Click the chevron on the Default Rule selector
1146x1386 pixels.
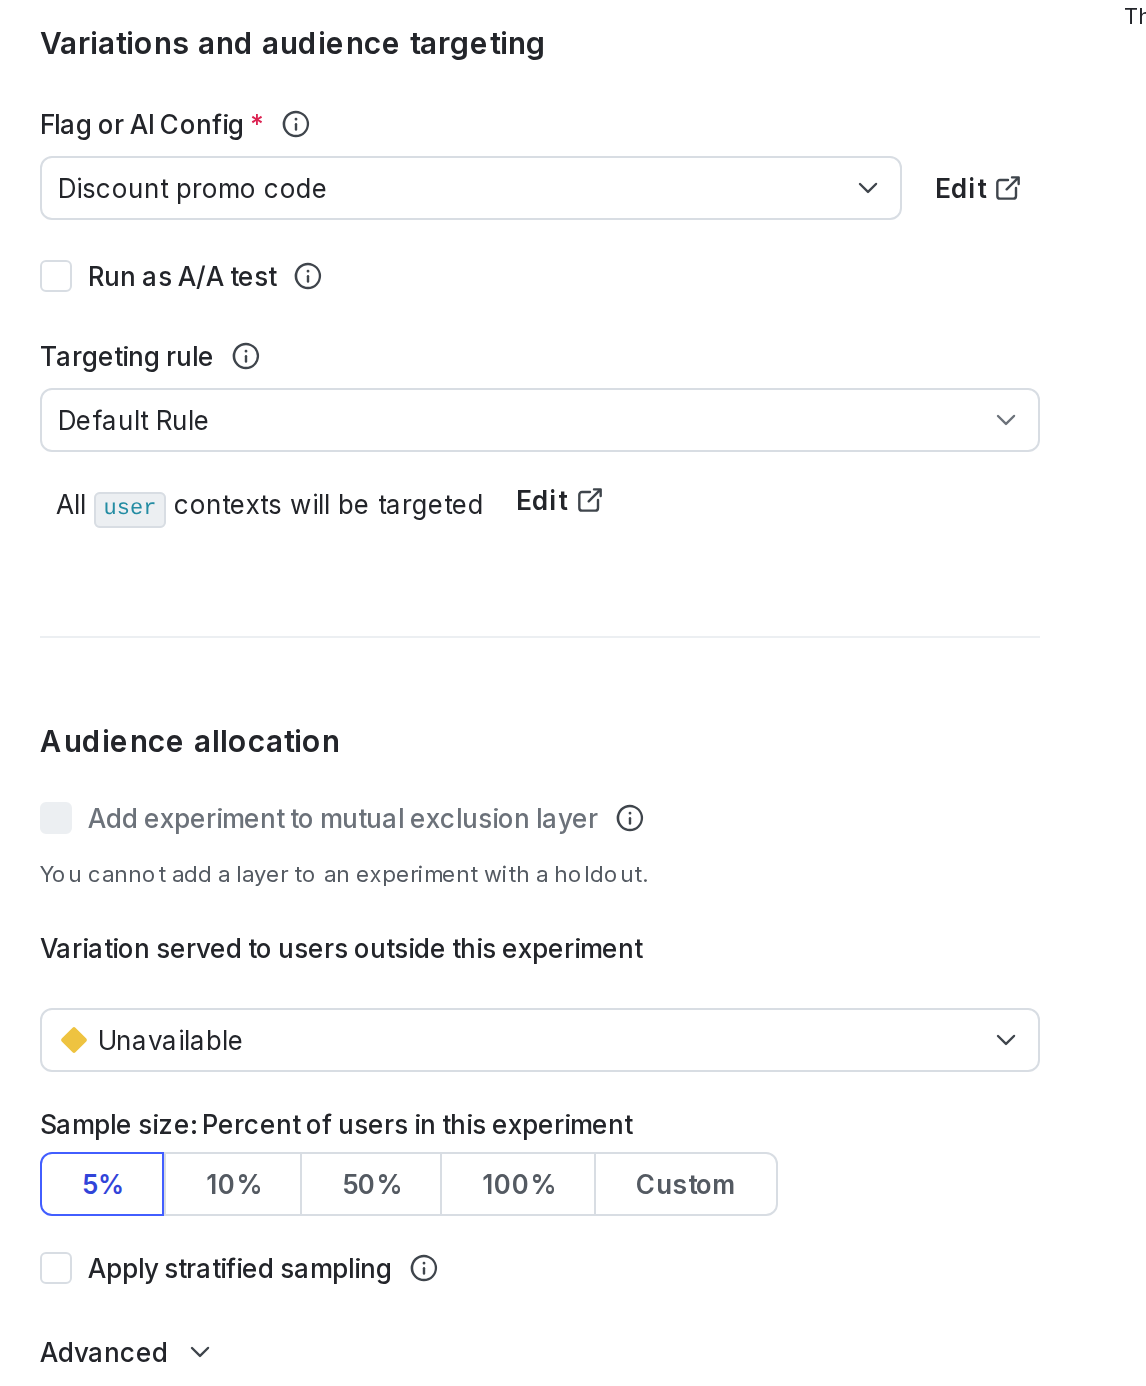click(1007, 420)
